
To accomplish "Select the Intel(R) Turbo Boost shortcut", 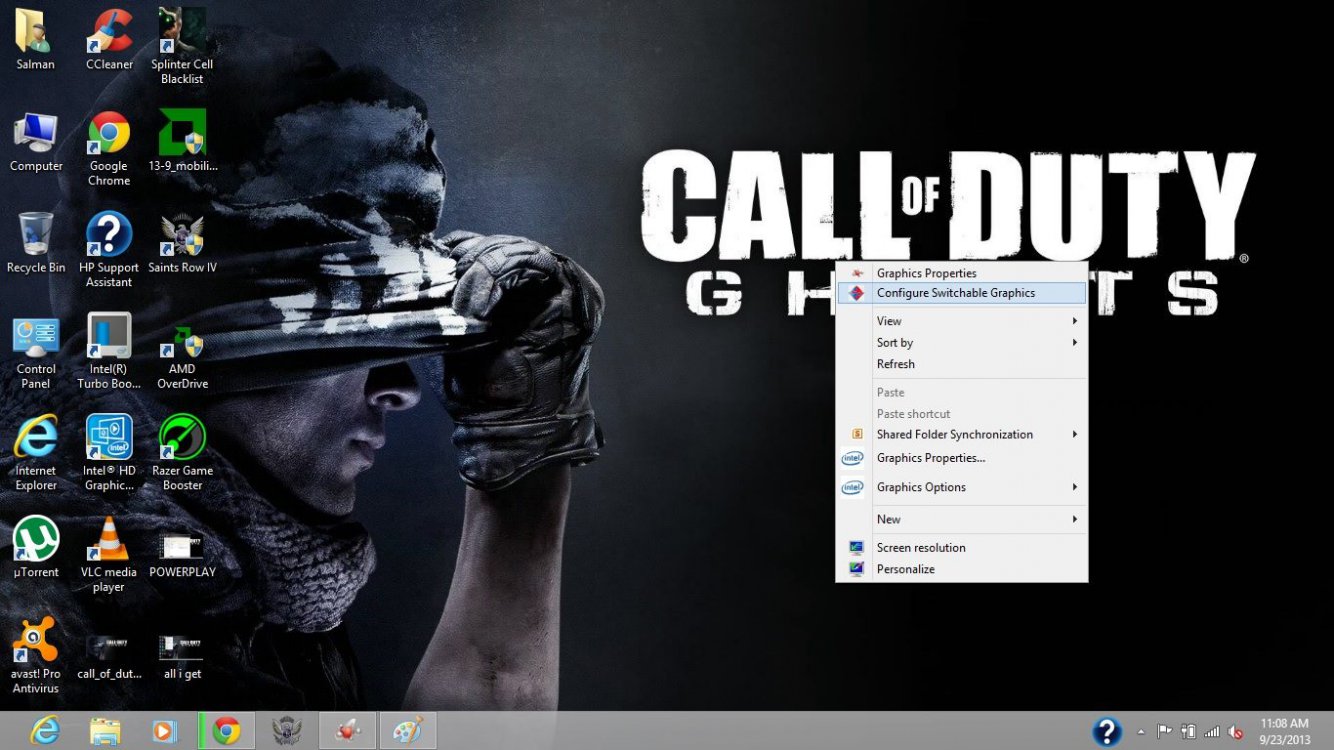I will coord(109,352).
